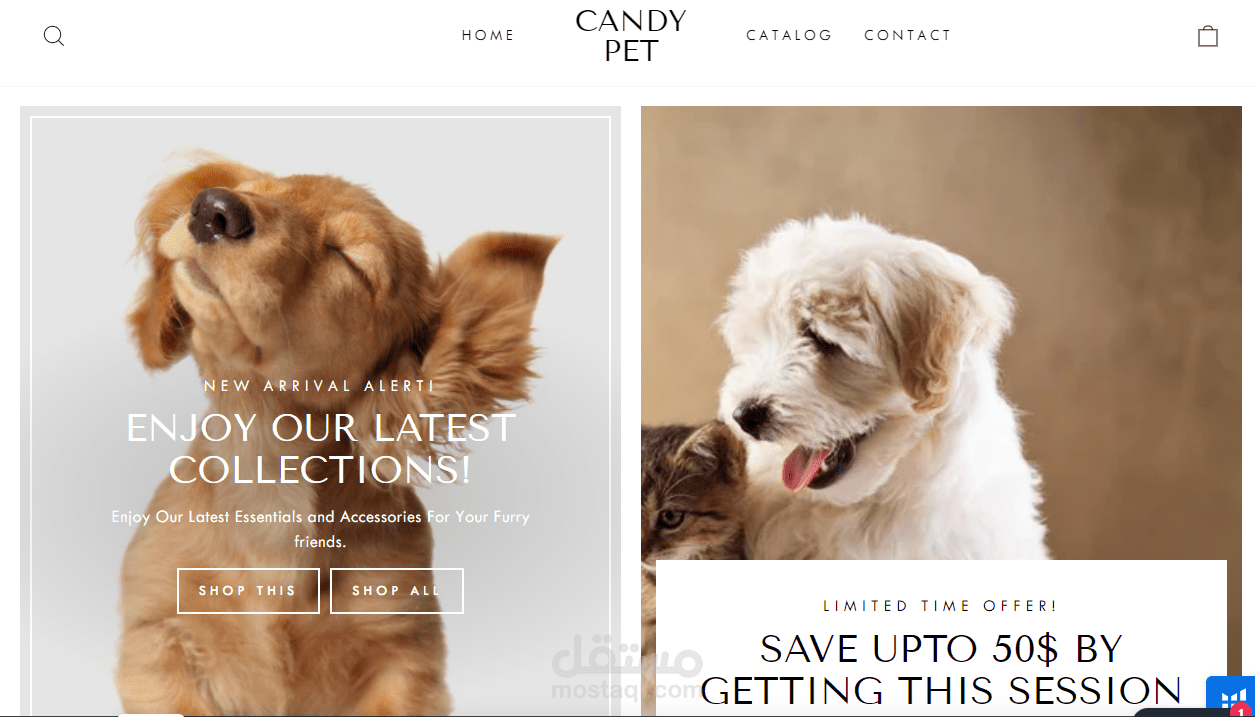Go to the HOME menu item

(488, 35)
